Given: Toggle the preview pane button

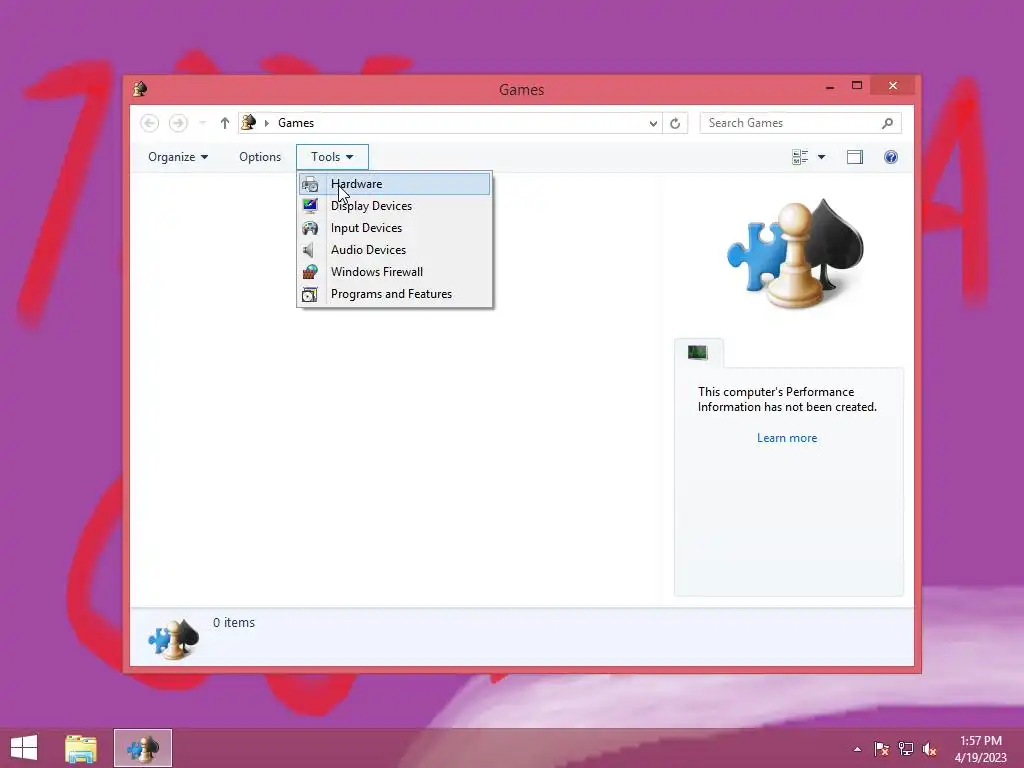Looking at the screenshot, I should point(855,157).
